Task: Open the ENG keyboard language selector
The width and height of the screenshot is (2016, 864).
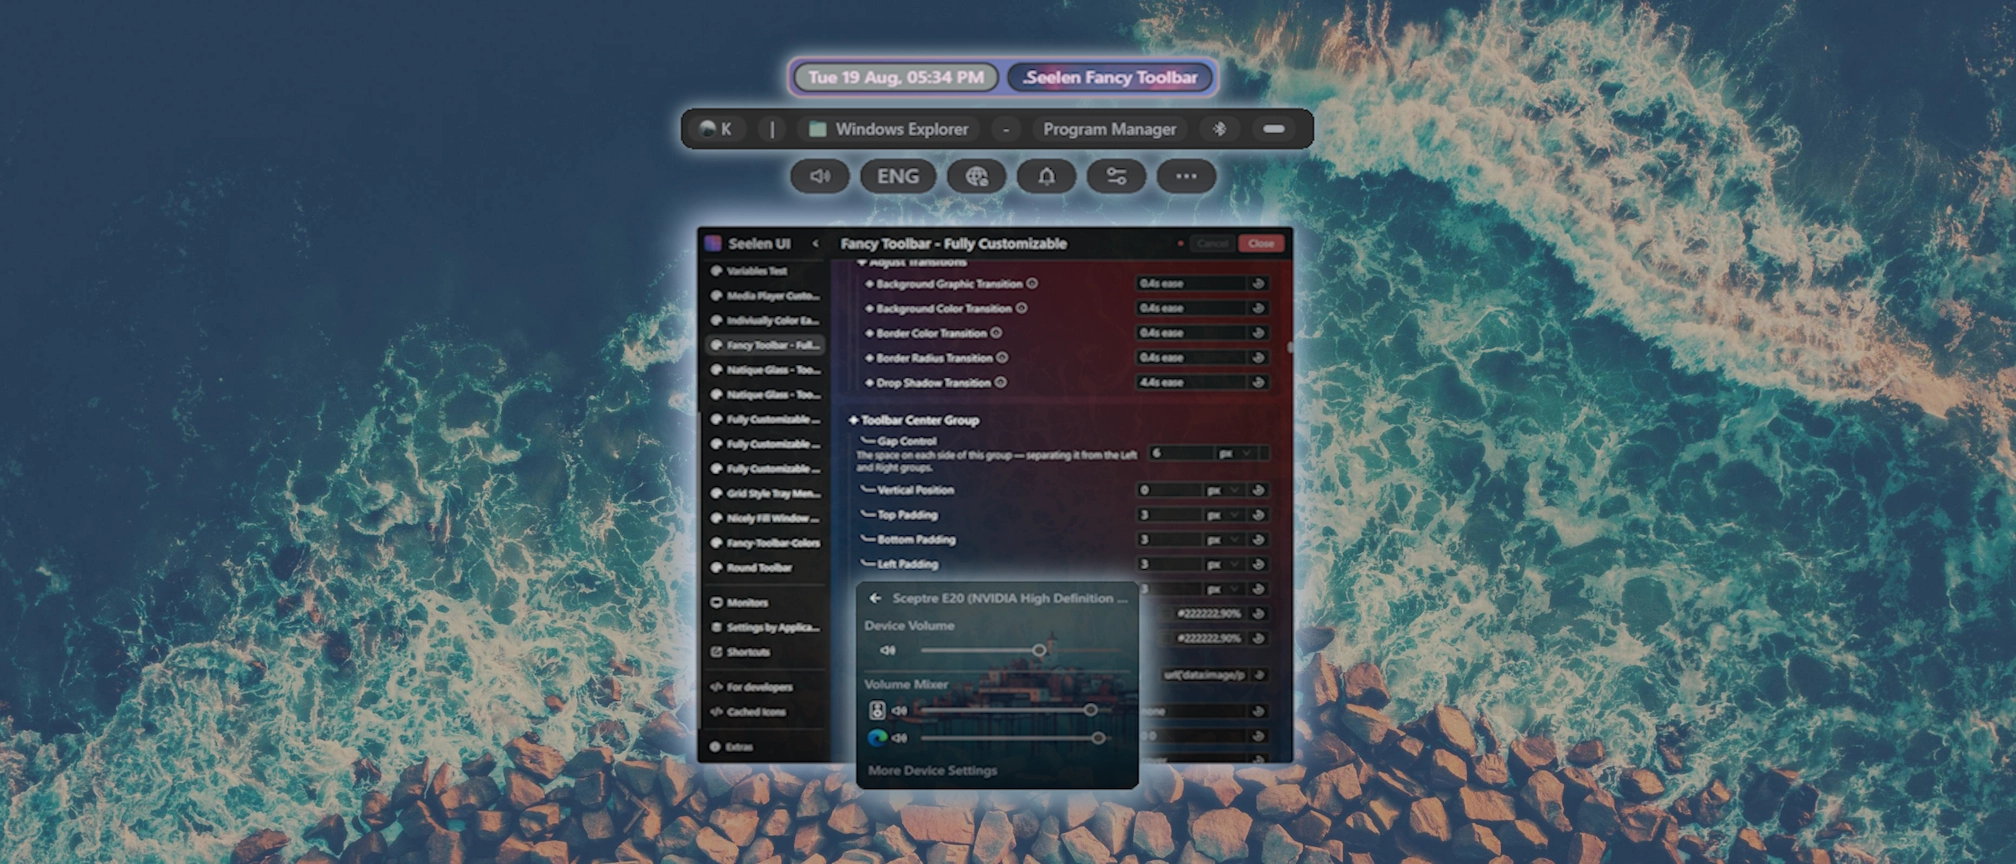Action: (x=898, y=177)
